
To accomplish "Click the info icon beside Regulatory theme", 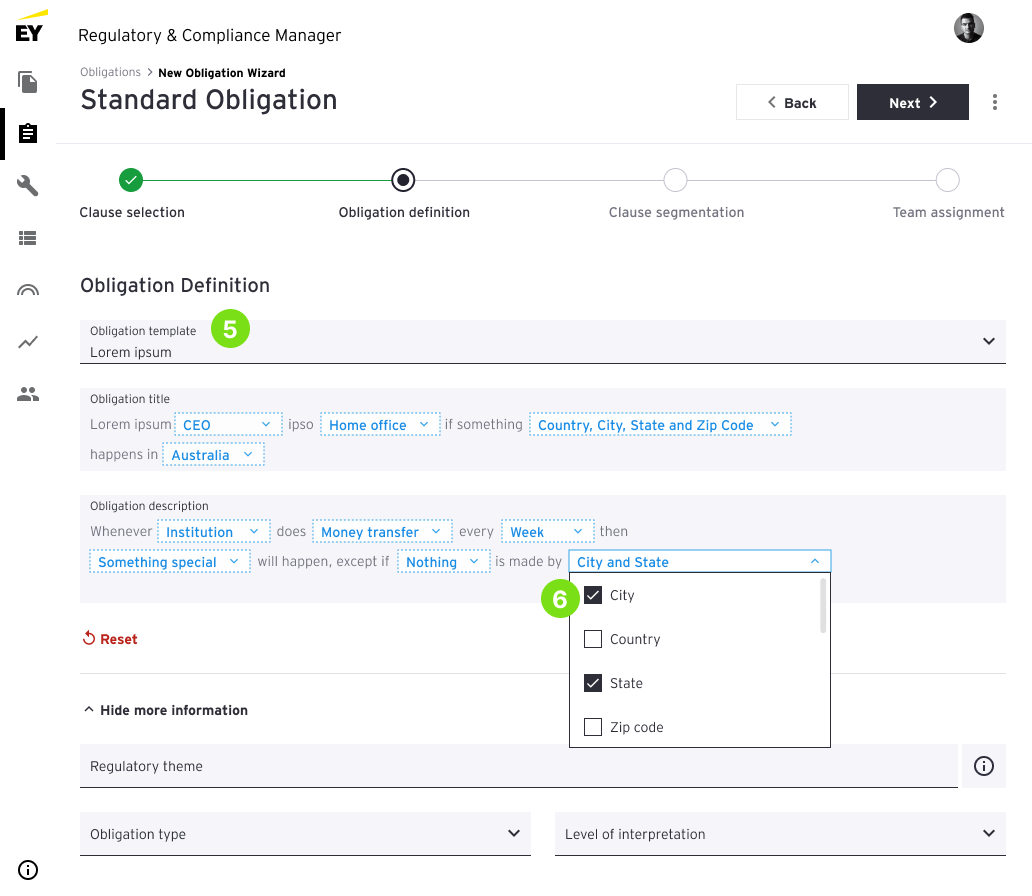I will point(984,766).
